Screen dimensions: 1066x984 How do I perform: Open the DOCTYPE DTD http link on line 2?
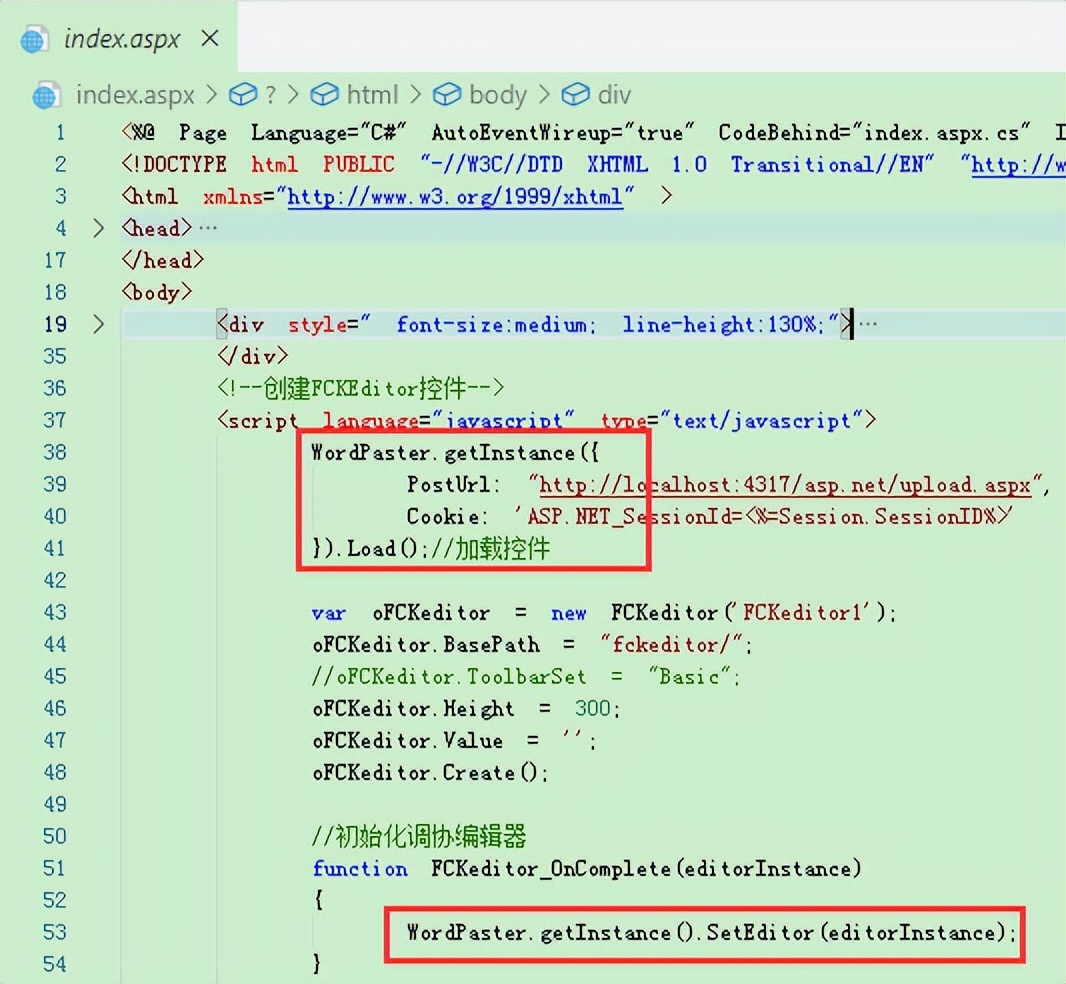pos(1018,165)
